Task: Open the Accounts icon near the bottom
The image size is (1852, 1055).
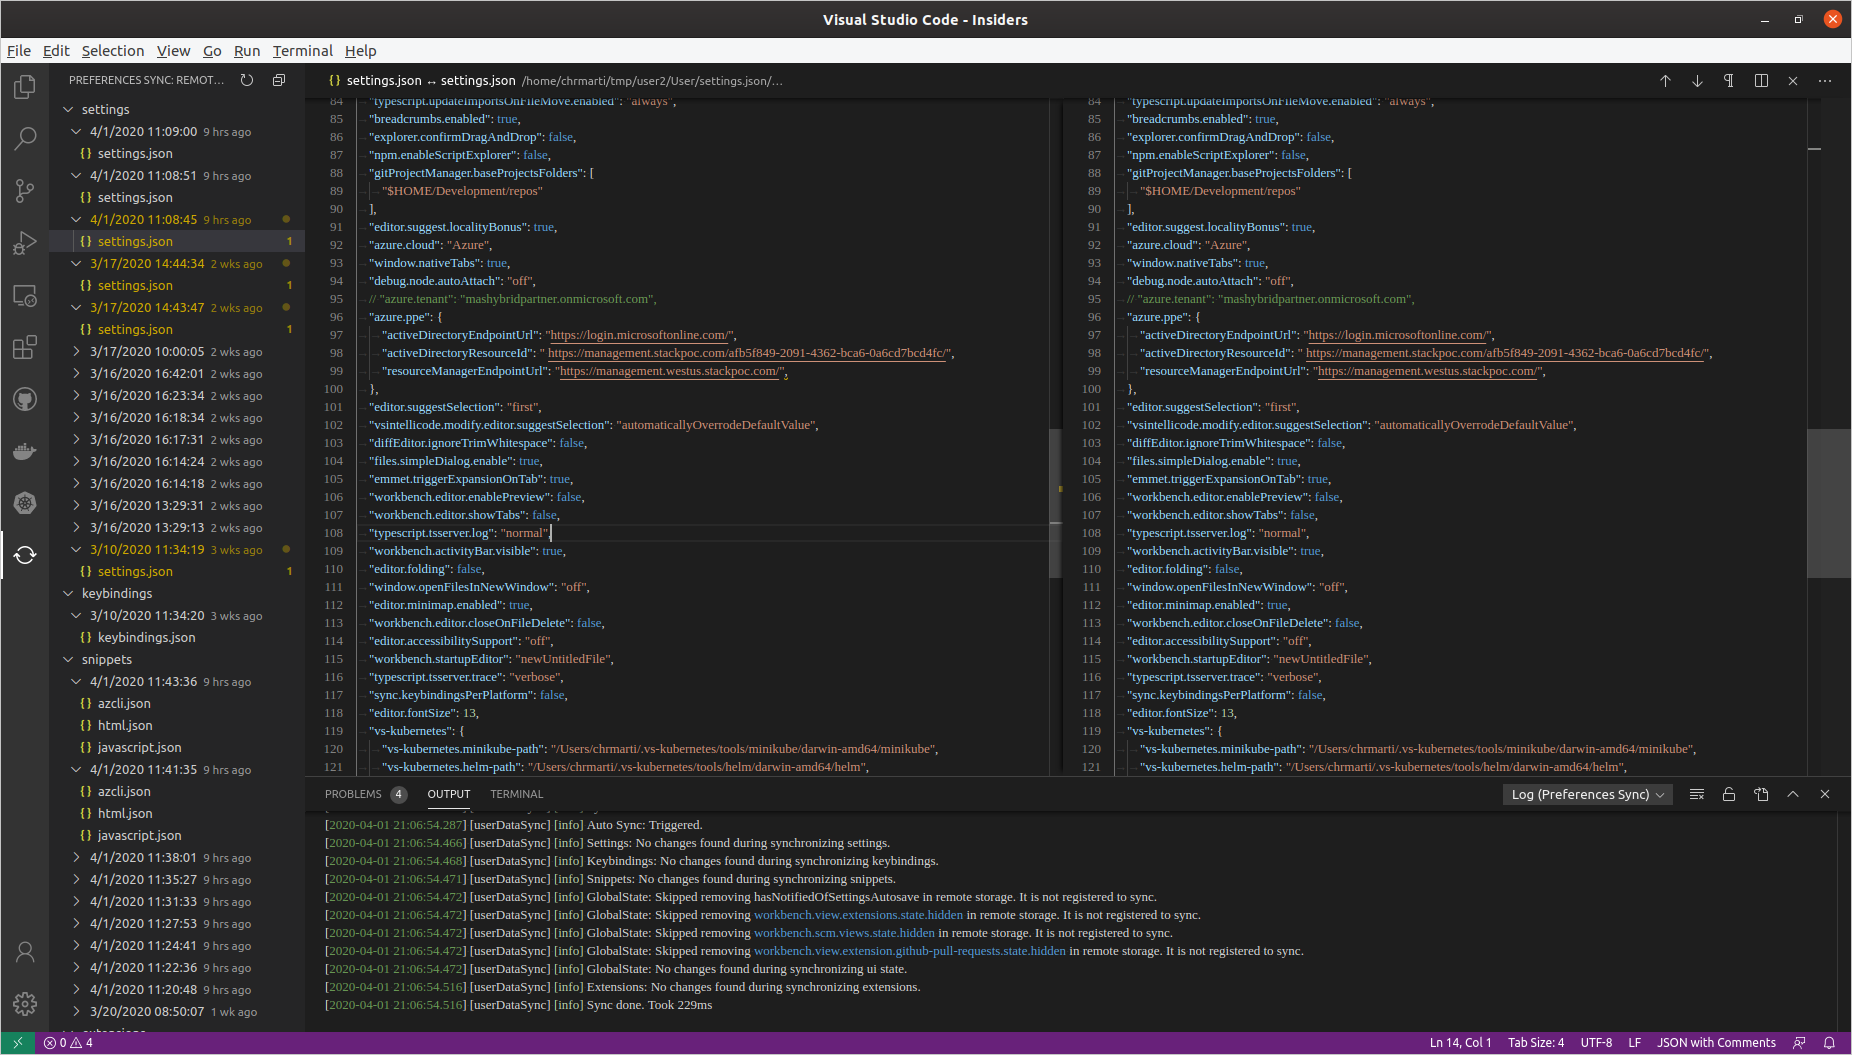Action: click(25, 951)
